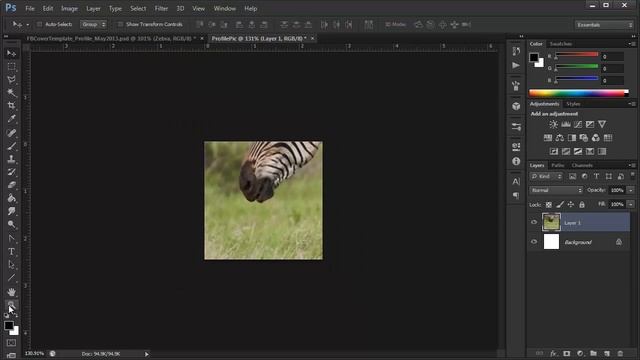Open the foreground color swatch in toolbar
The width and height of the screenshot is (640, 360).
click(9, 325)
